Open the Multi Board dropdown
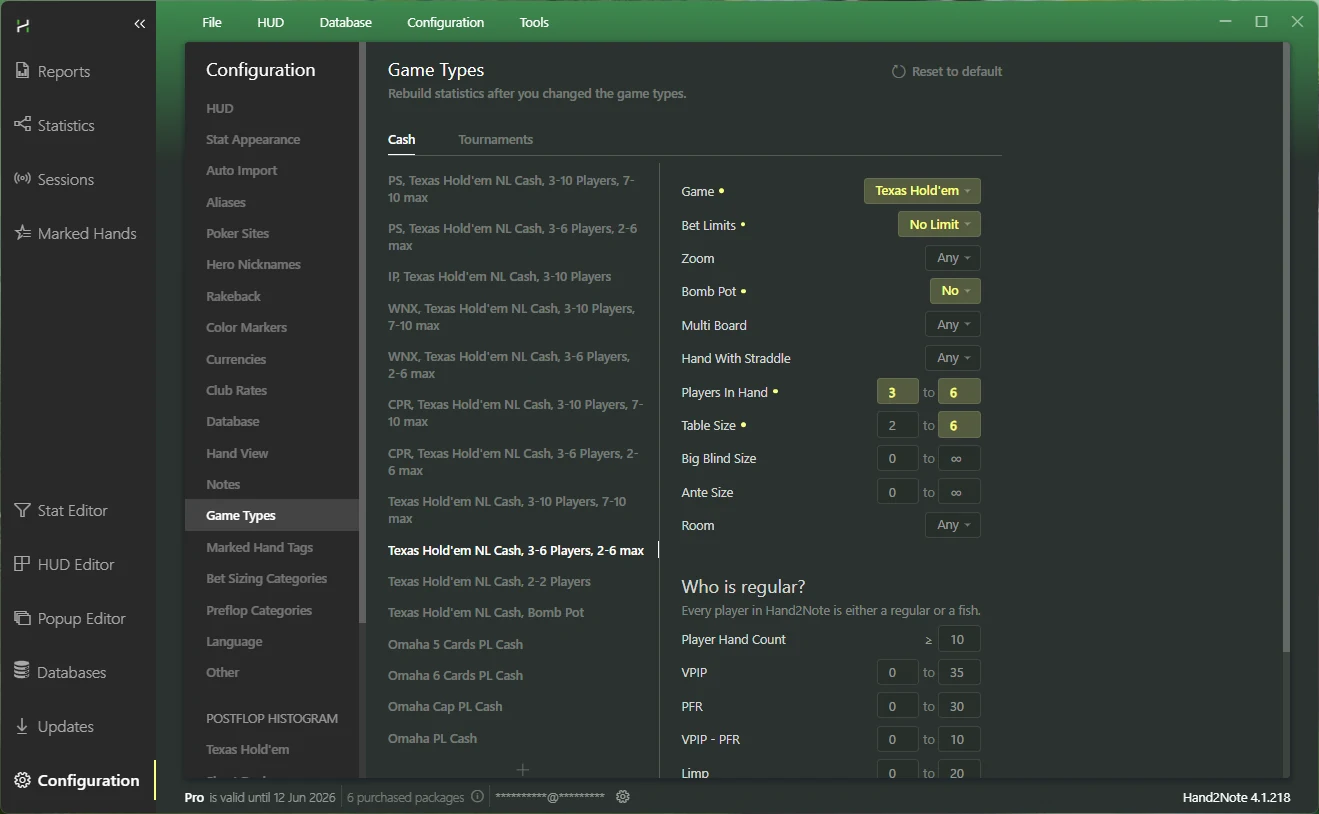The width and height of the screenshot is (1319, 814). [x=953, y=325]
